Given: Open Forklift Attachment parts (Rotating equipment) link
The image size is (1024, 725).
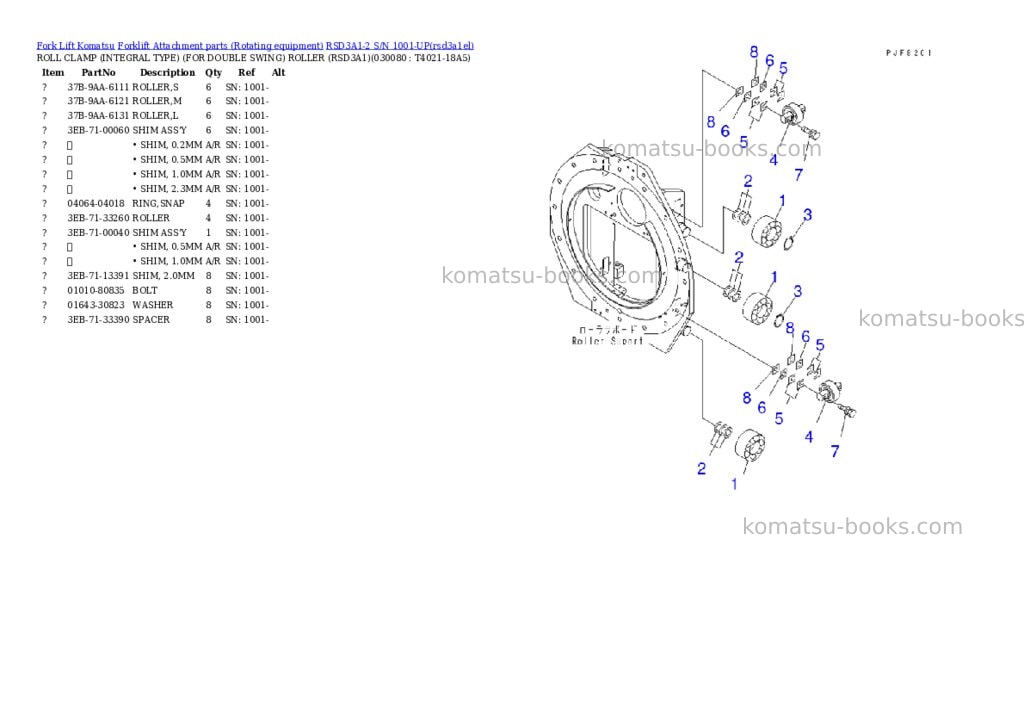Looking at the screenshot, I should (221, 46).
